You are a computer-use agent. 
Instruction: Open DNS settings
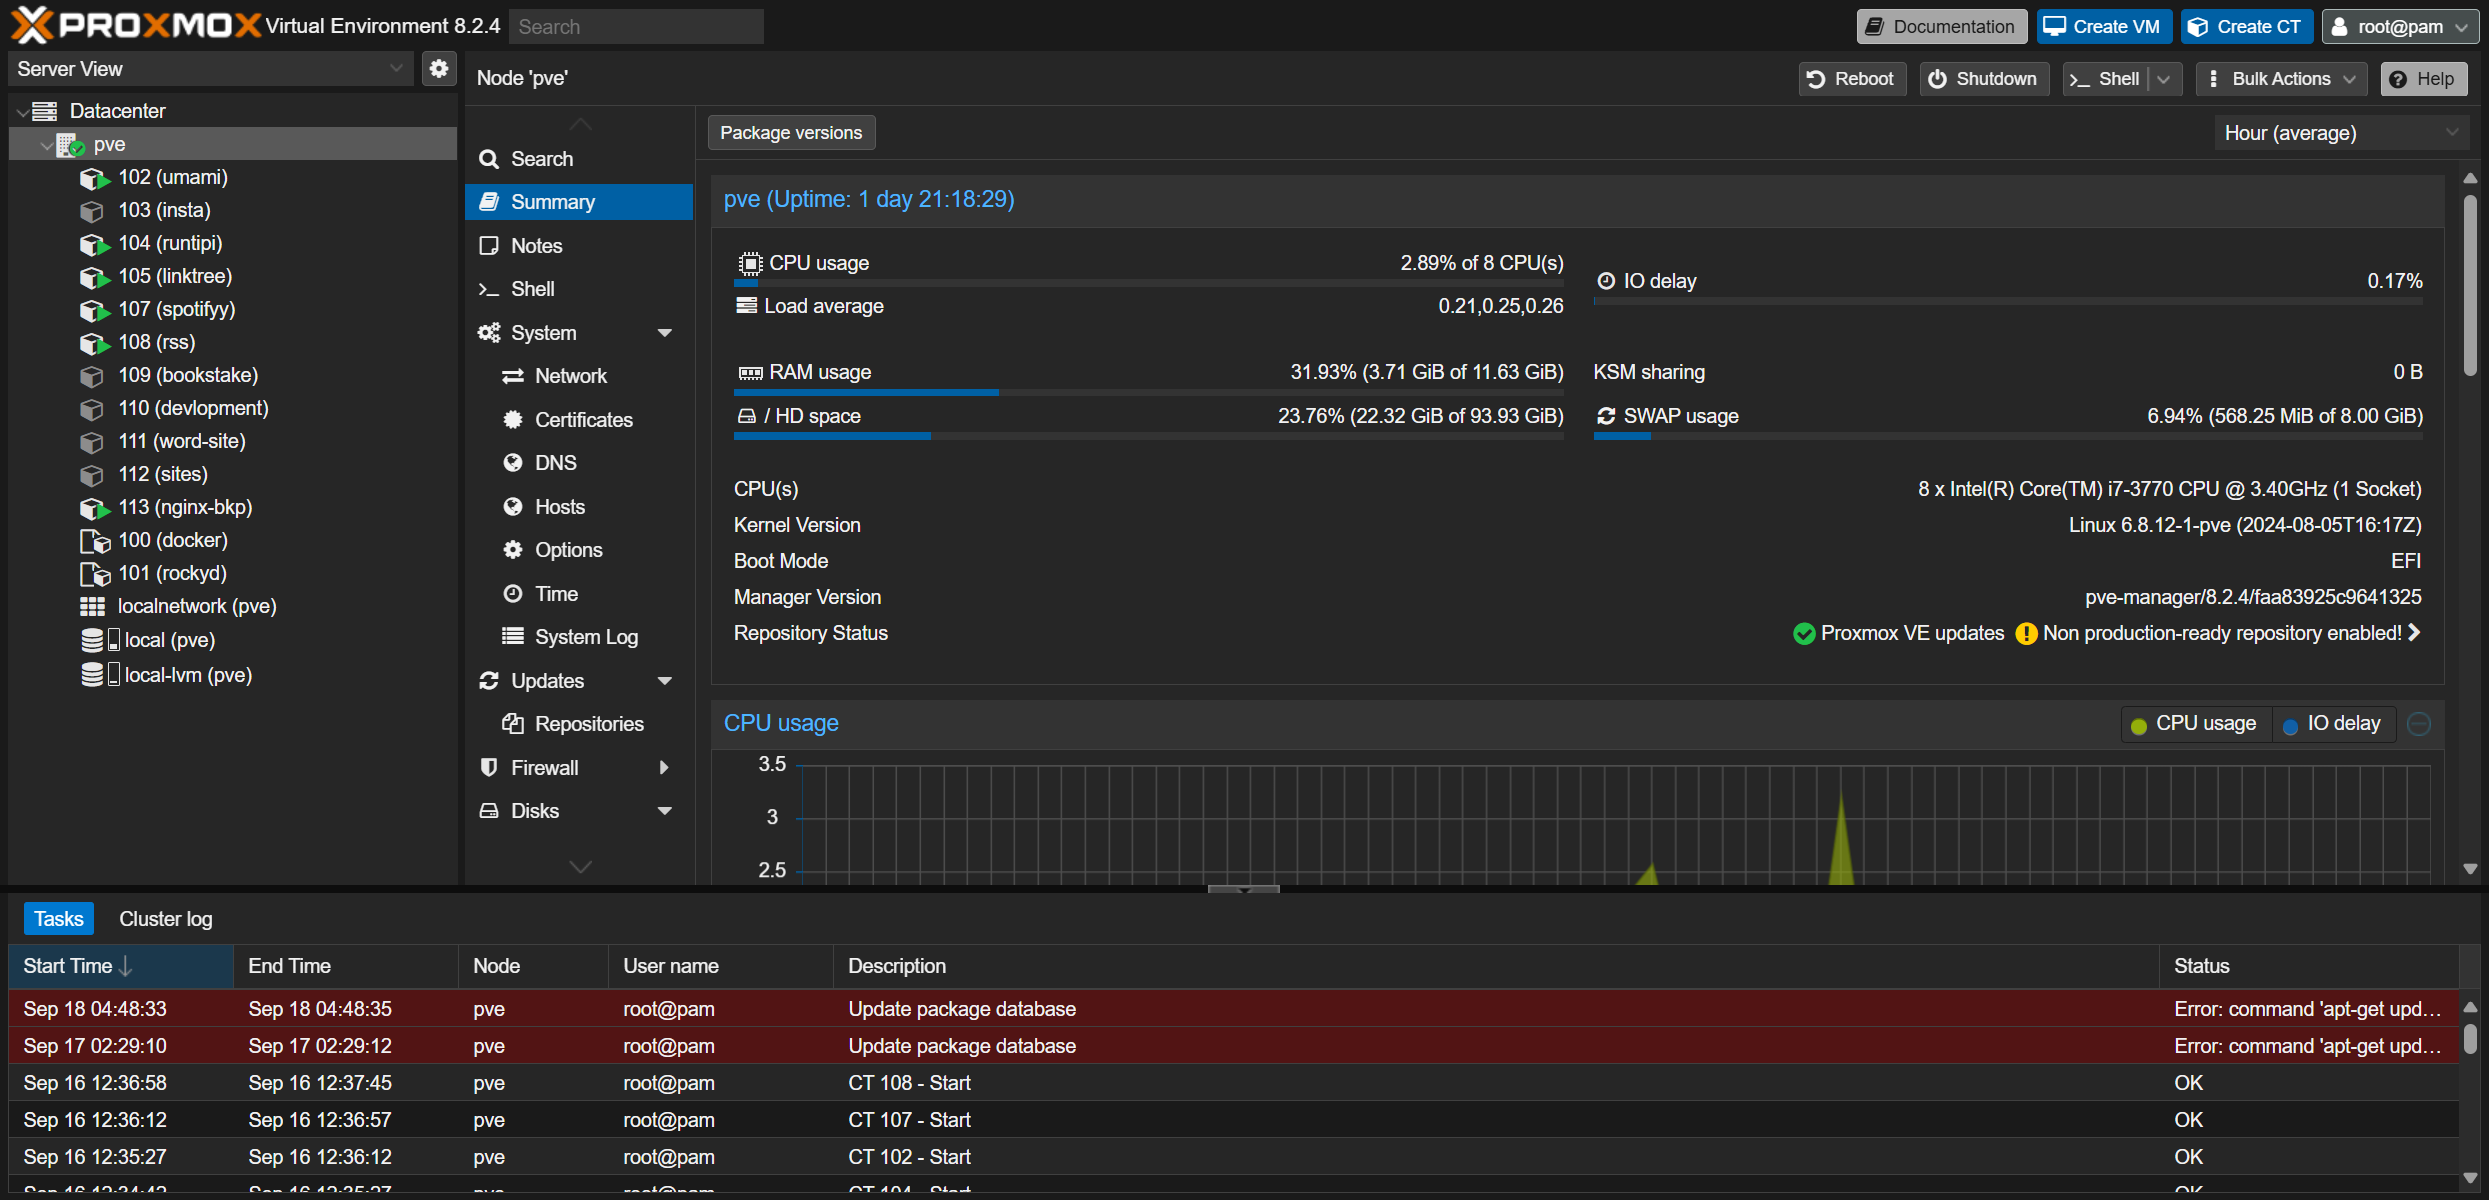(x=578, y=463)
